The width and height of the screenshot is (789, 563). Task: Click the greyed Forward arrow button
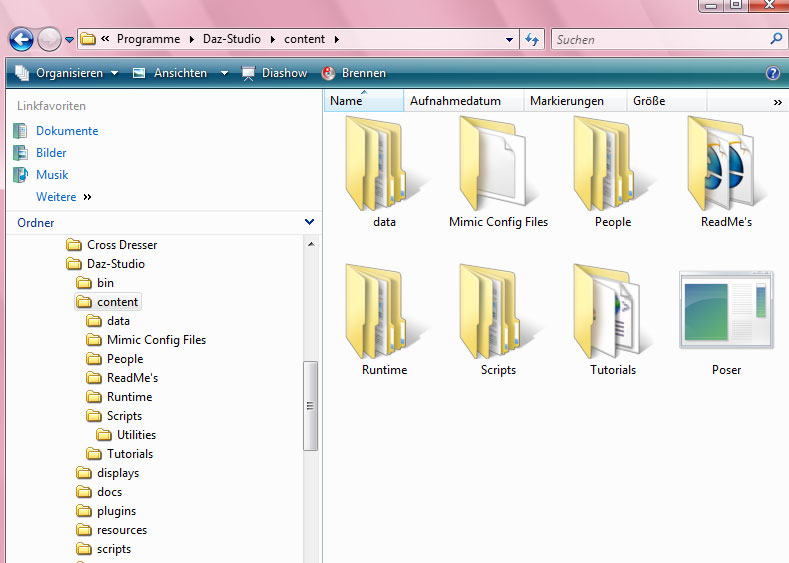point(49,39)
